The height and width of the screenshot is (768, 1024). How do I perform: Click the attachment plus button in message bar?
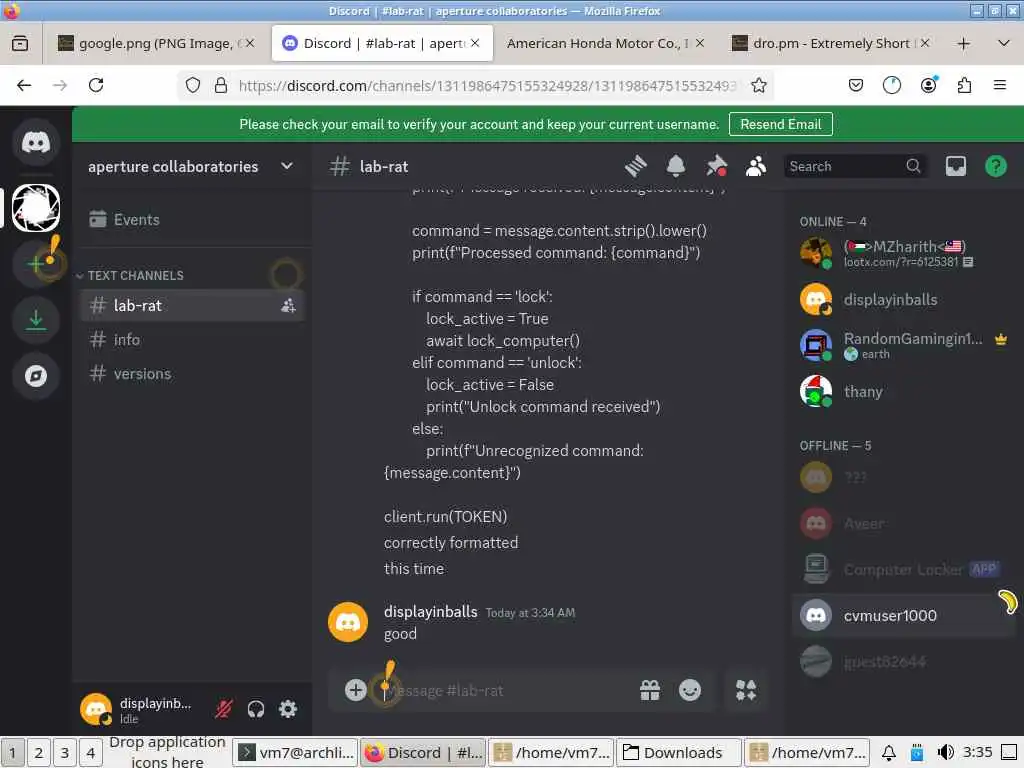(355, 690)
